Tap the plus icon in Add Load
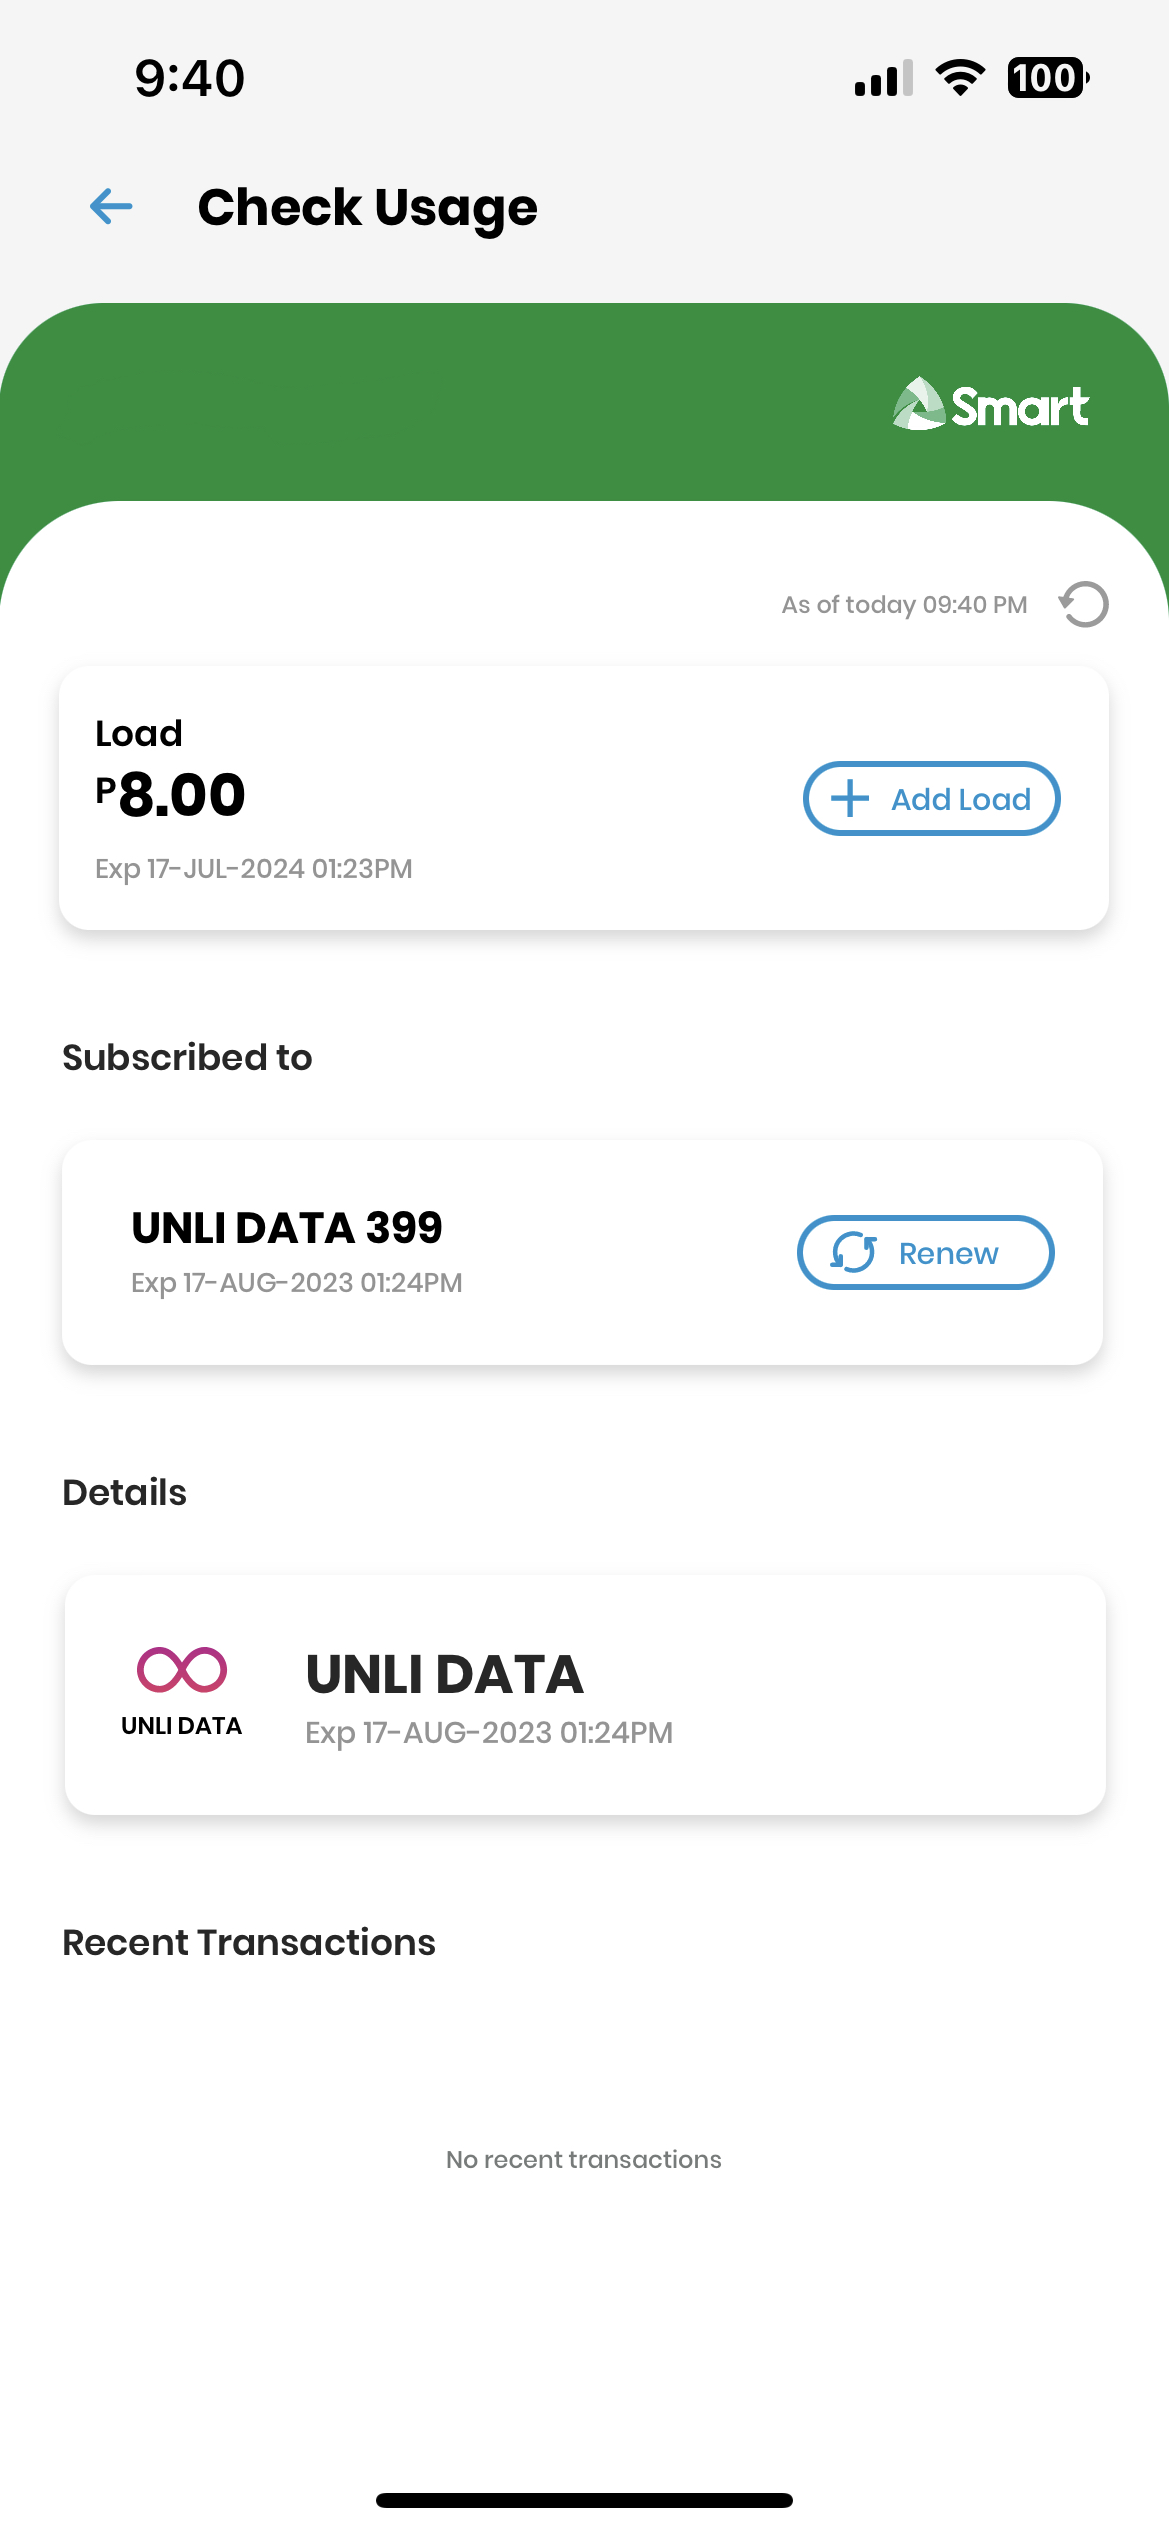The height and width of the screenshot is (2532, 1169). (850, 799)
